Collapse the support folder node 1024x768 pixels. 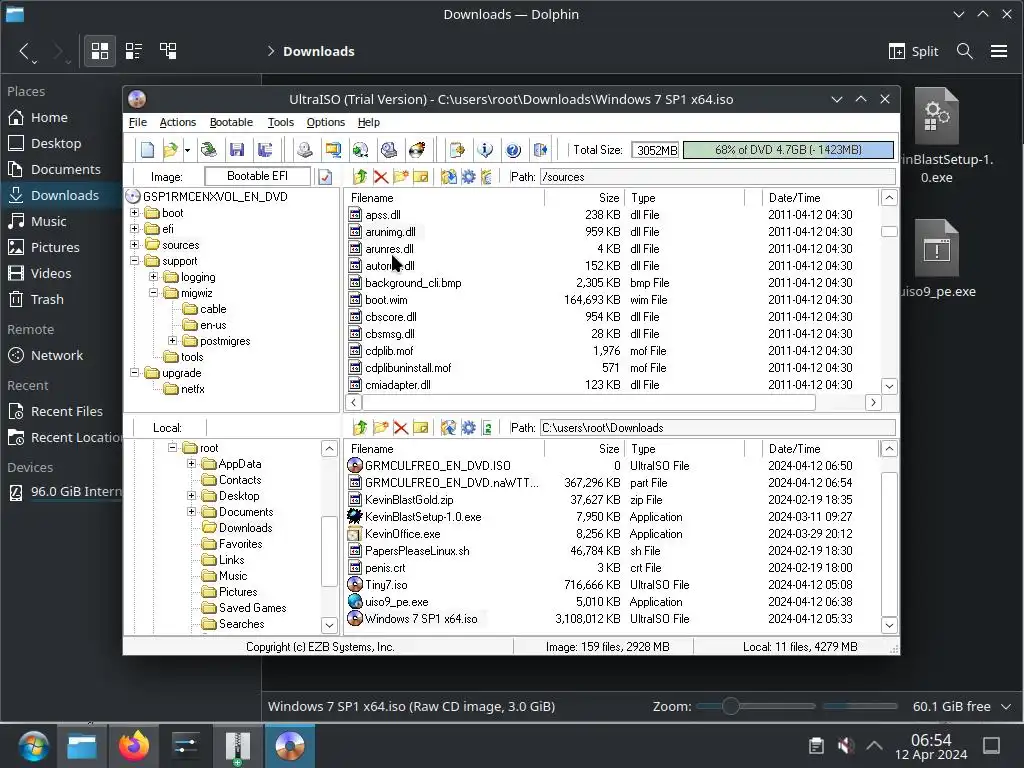click(x=134, y=261)
